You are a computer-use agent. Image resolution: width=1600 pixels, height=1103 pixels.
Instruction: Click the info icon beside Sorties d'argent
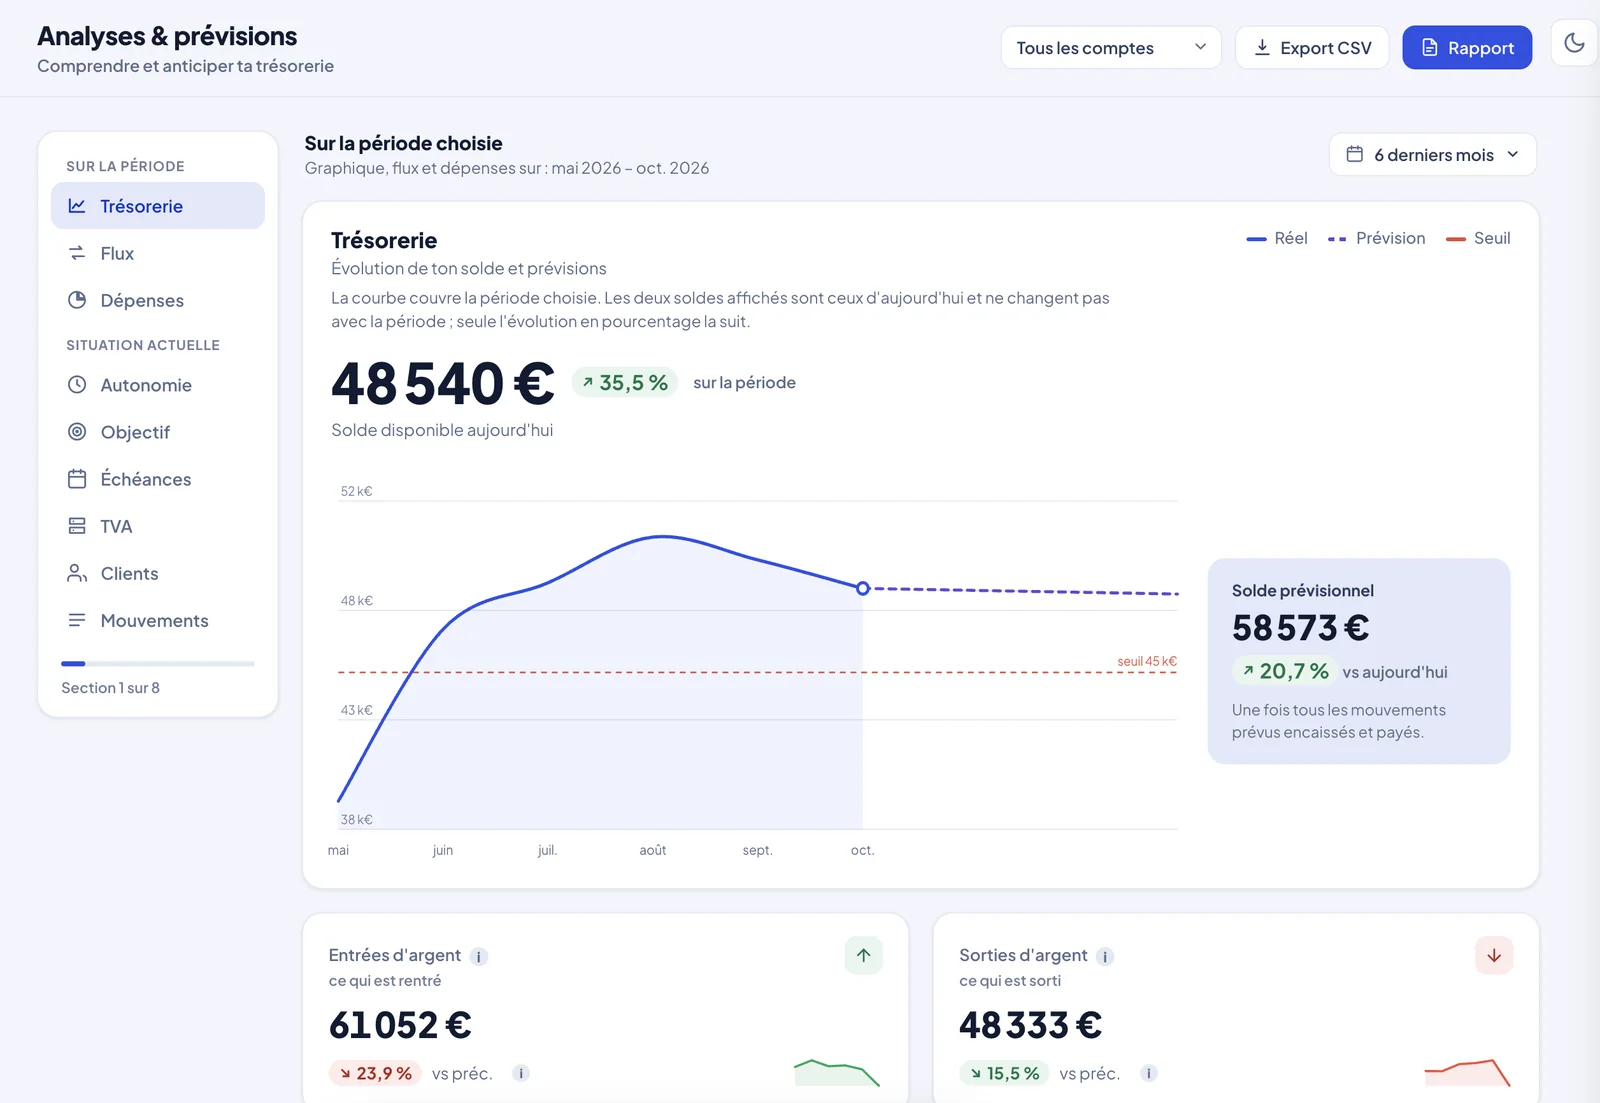tap(1105, 957)
